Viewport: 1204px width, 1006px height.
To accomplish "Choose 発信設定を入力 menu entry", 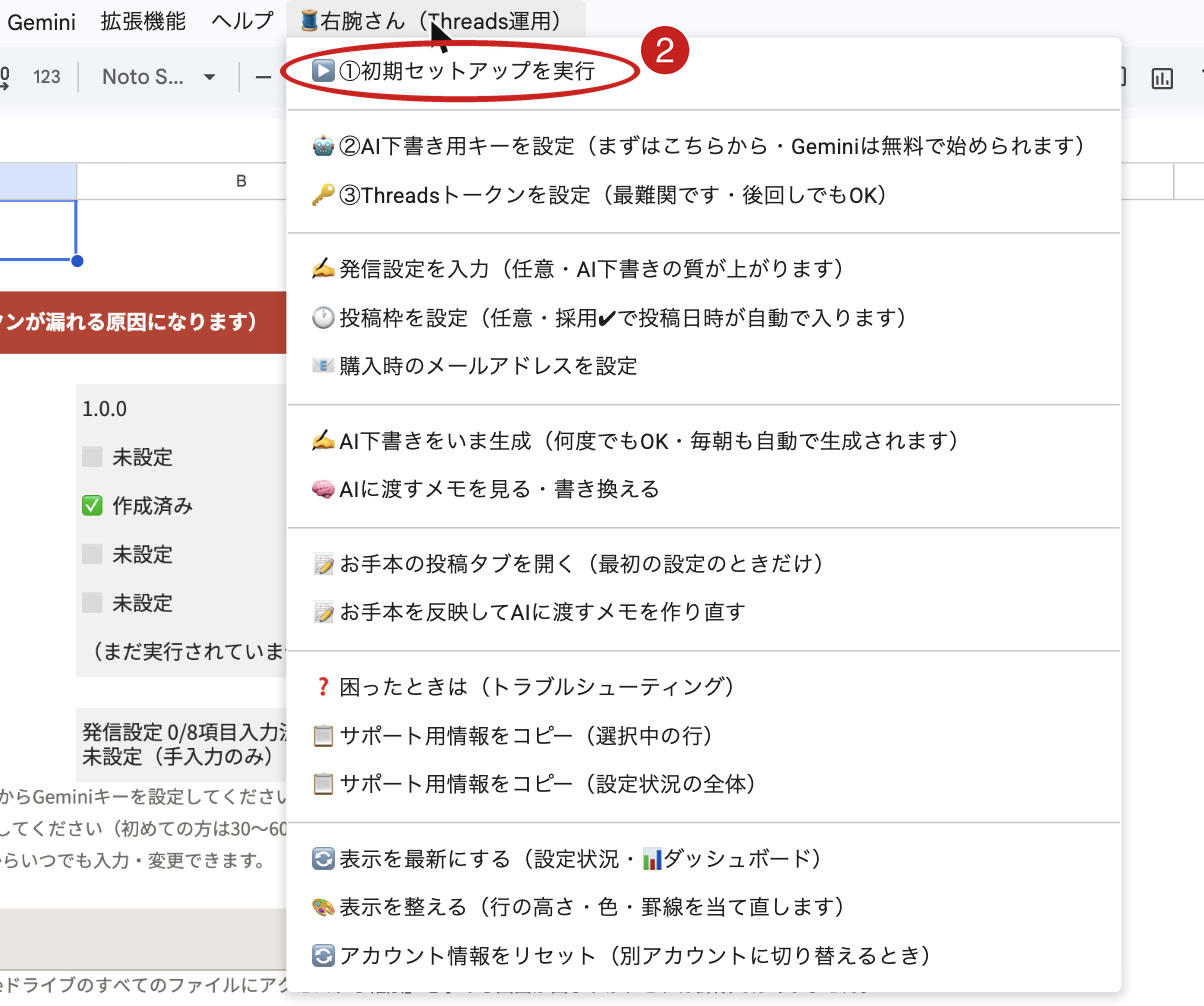I will click(704, 269).
